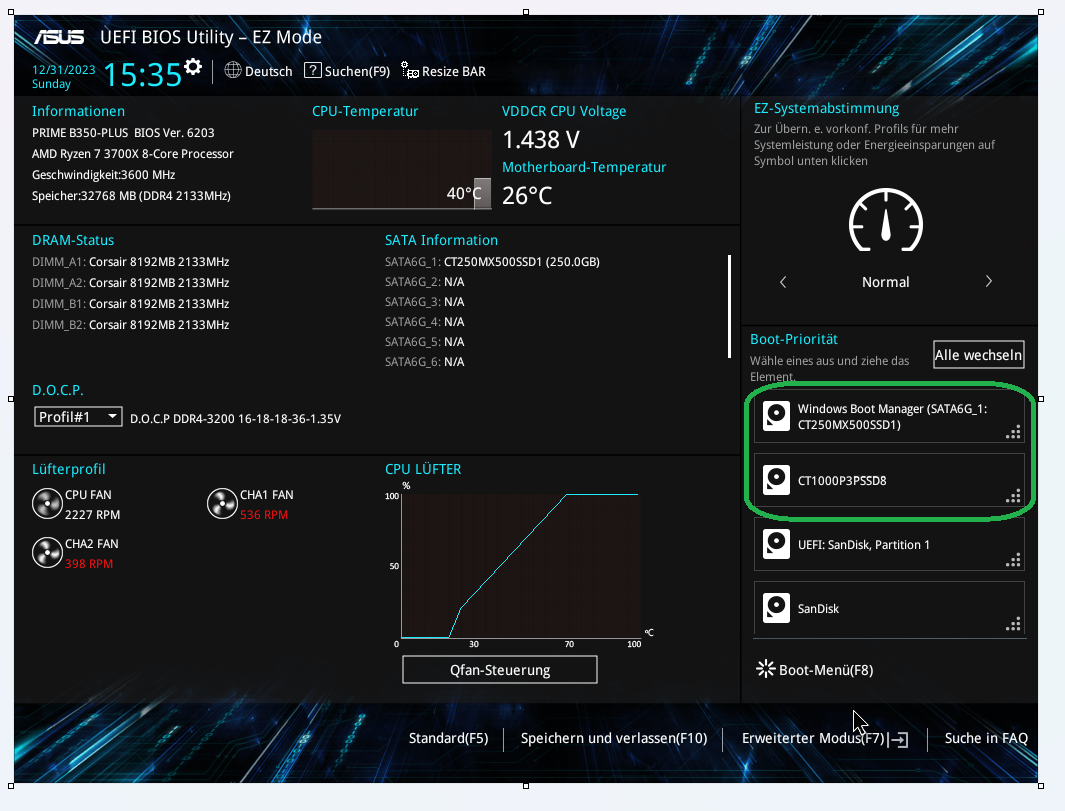Click DIMM_A2 Corsair 8192MB entry
The image size is (1065, 811).
pyautogui.click(x=130, y=283)
